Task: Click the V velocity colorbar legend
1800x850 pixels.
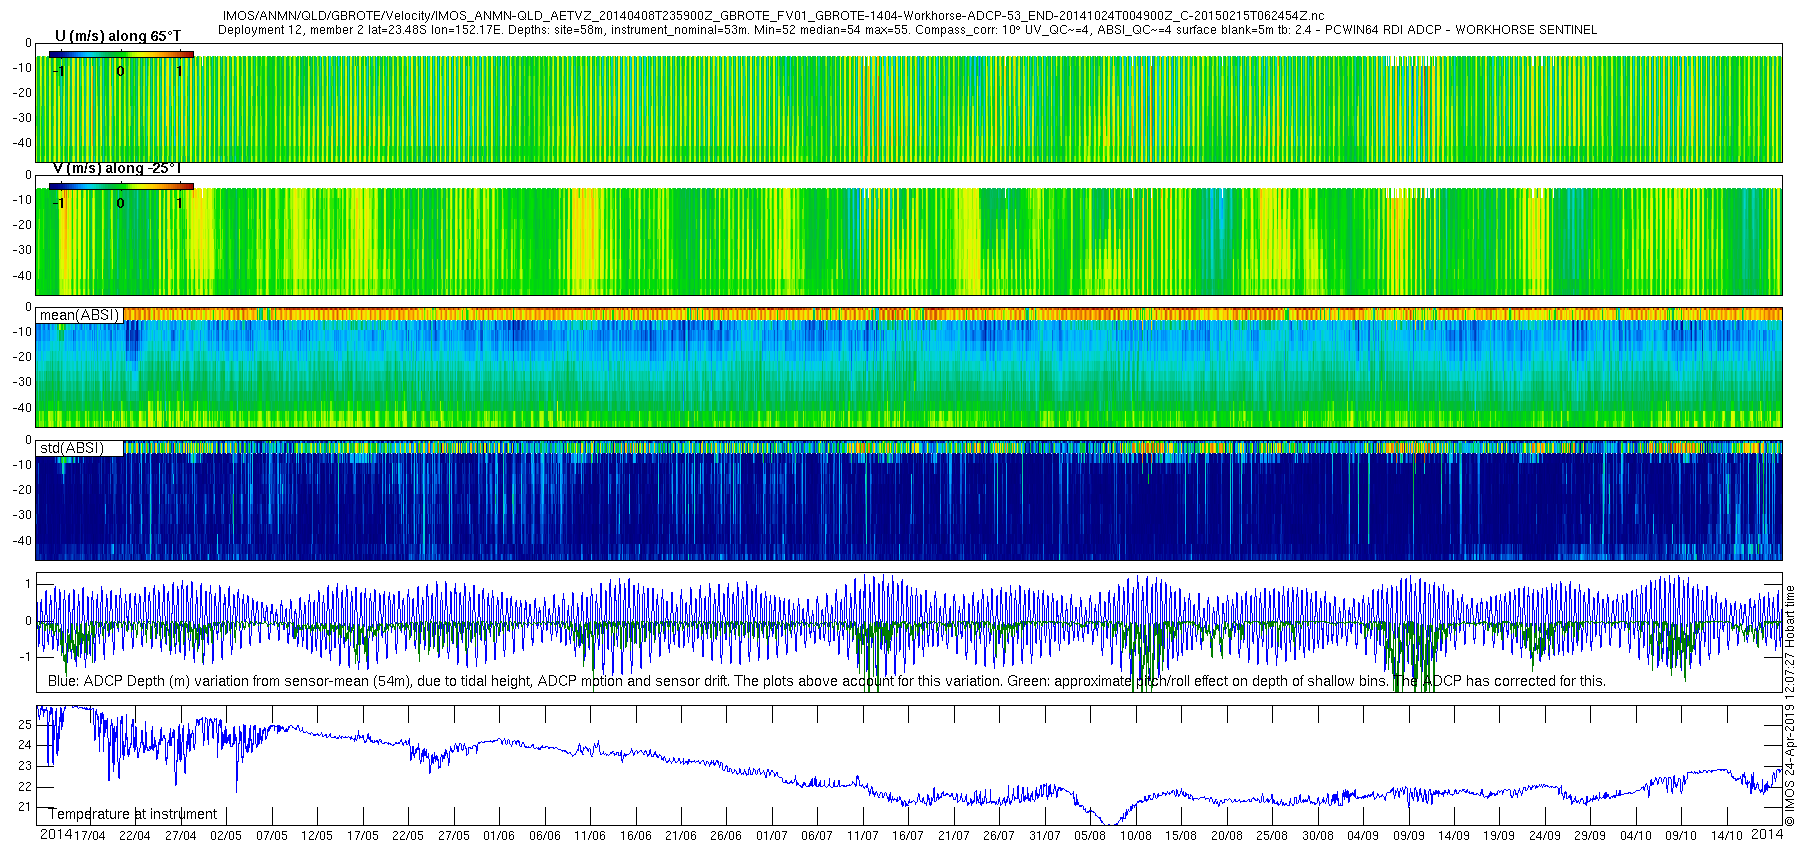Action: click(121, 186)
